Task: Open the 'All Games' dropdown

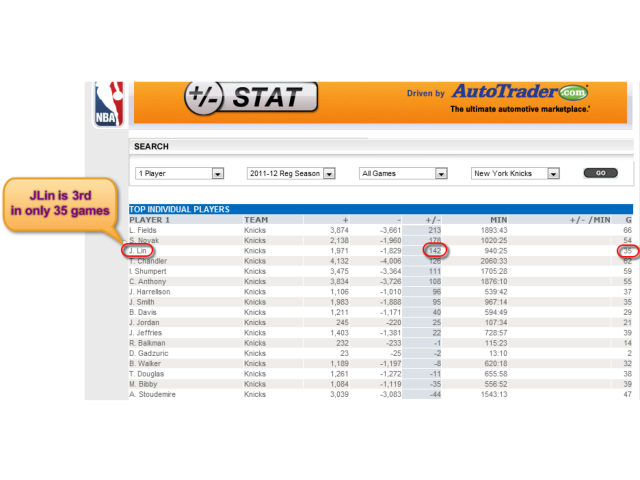Action: 403,173
